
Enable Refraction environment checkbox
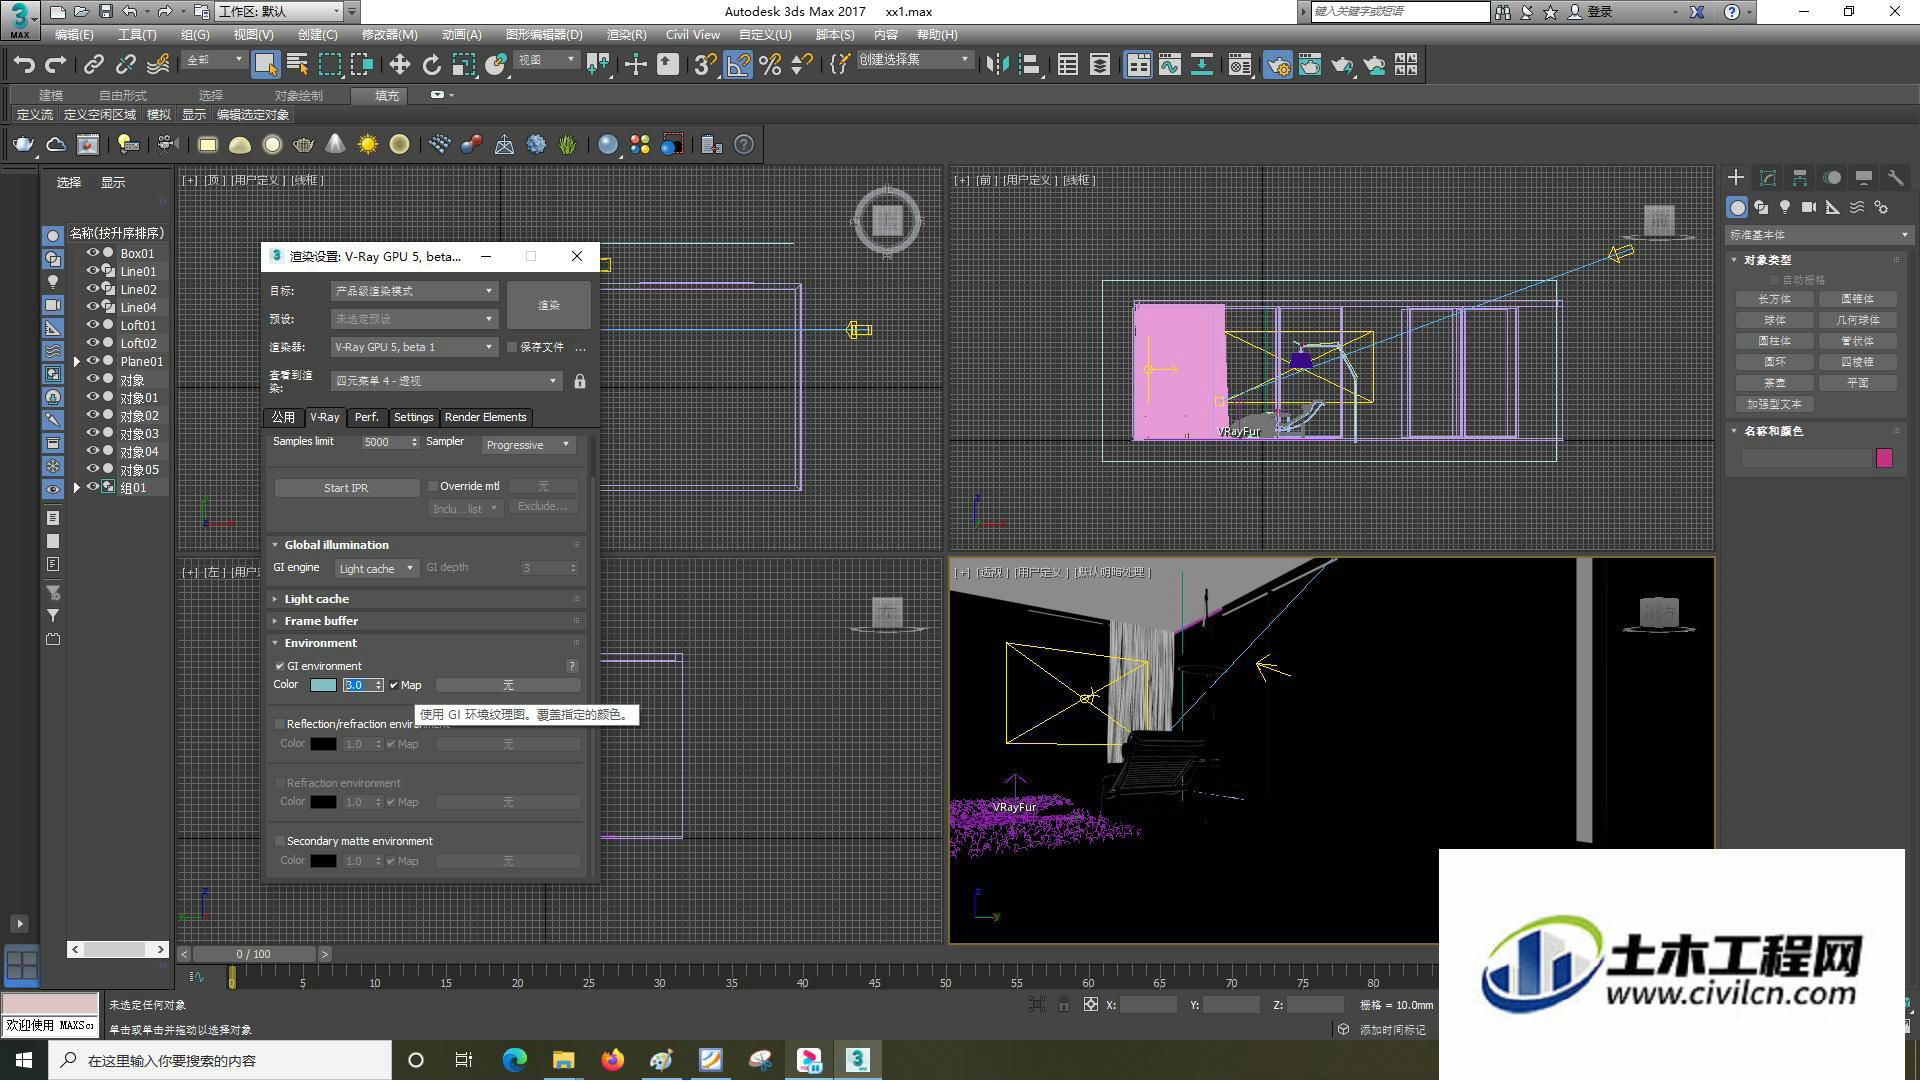tap(280, 783)
